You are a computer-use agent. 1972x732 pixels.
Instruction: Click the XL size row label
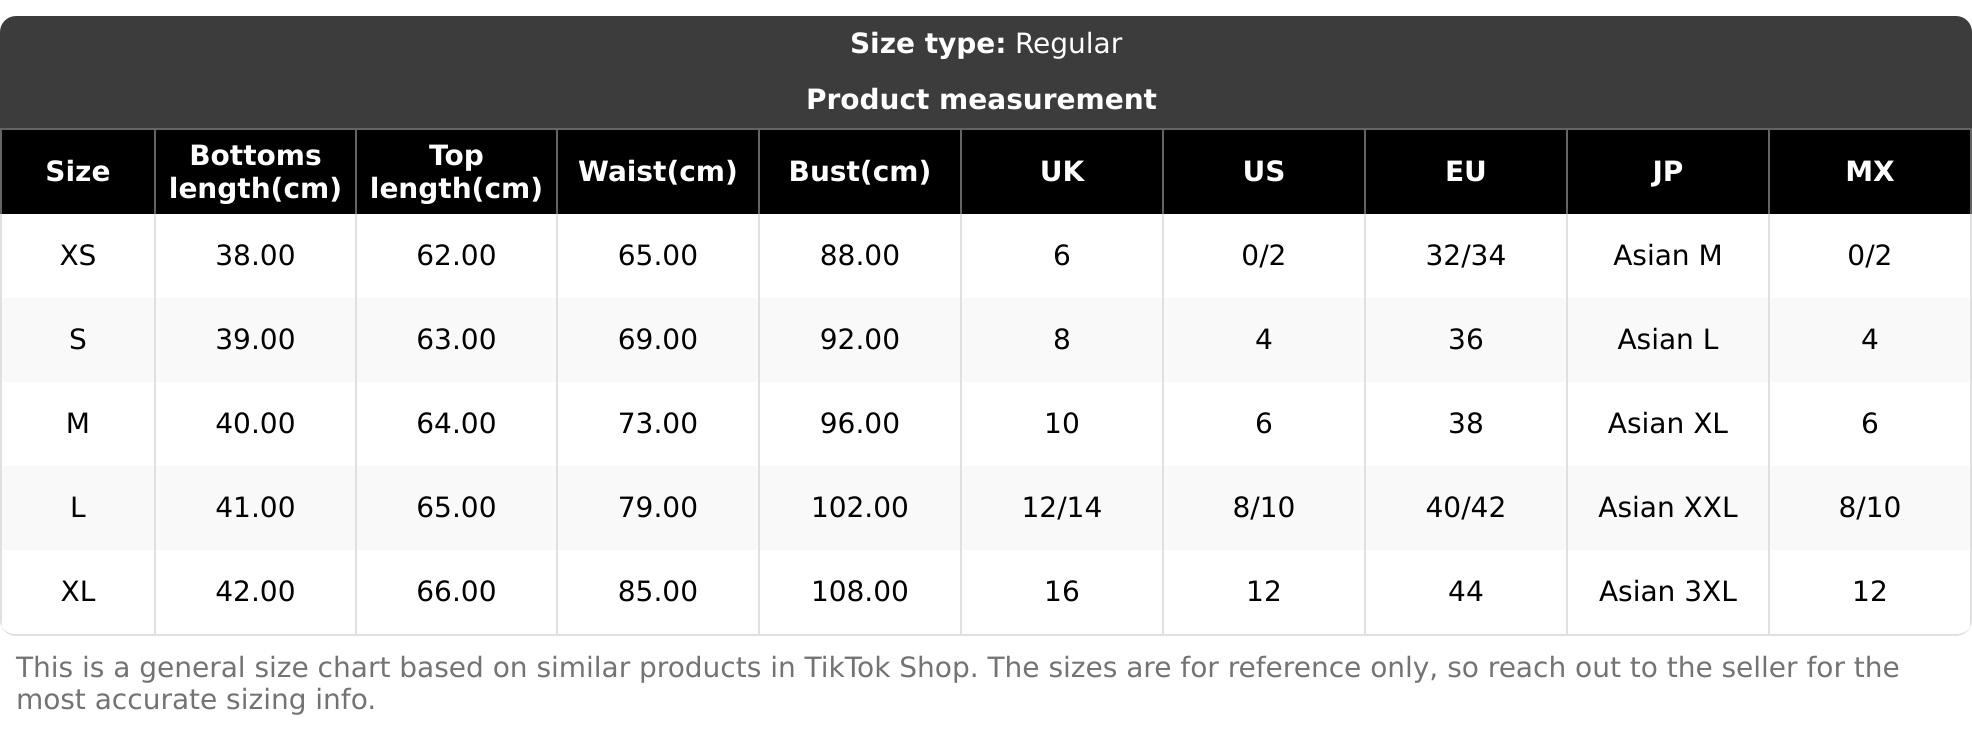pos(78,592)
